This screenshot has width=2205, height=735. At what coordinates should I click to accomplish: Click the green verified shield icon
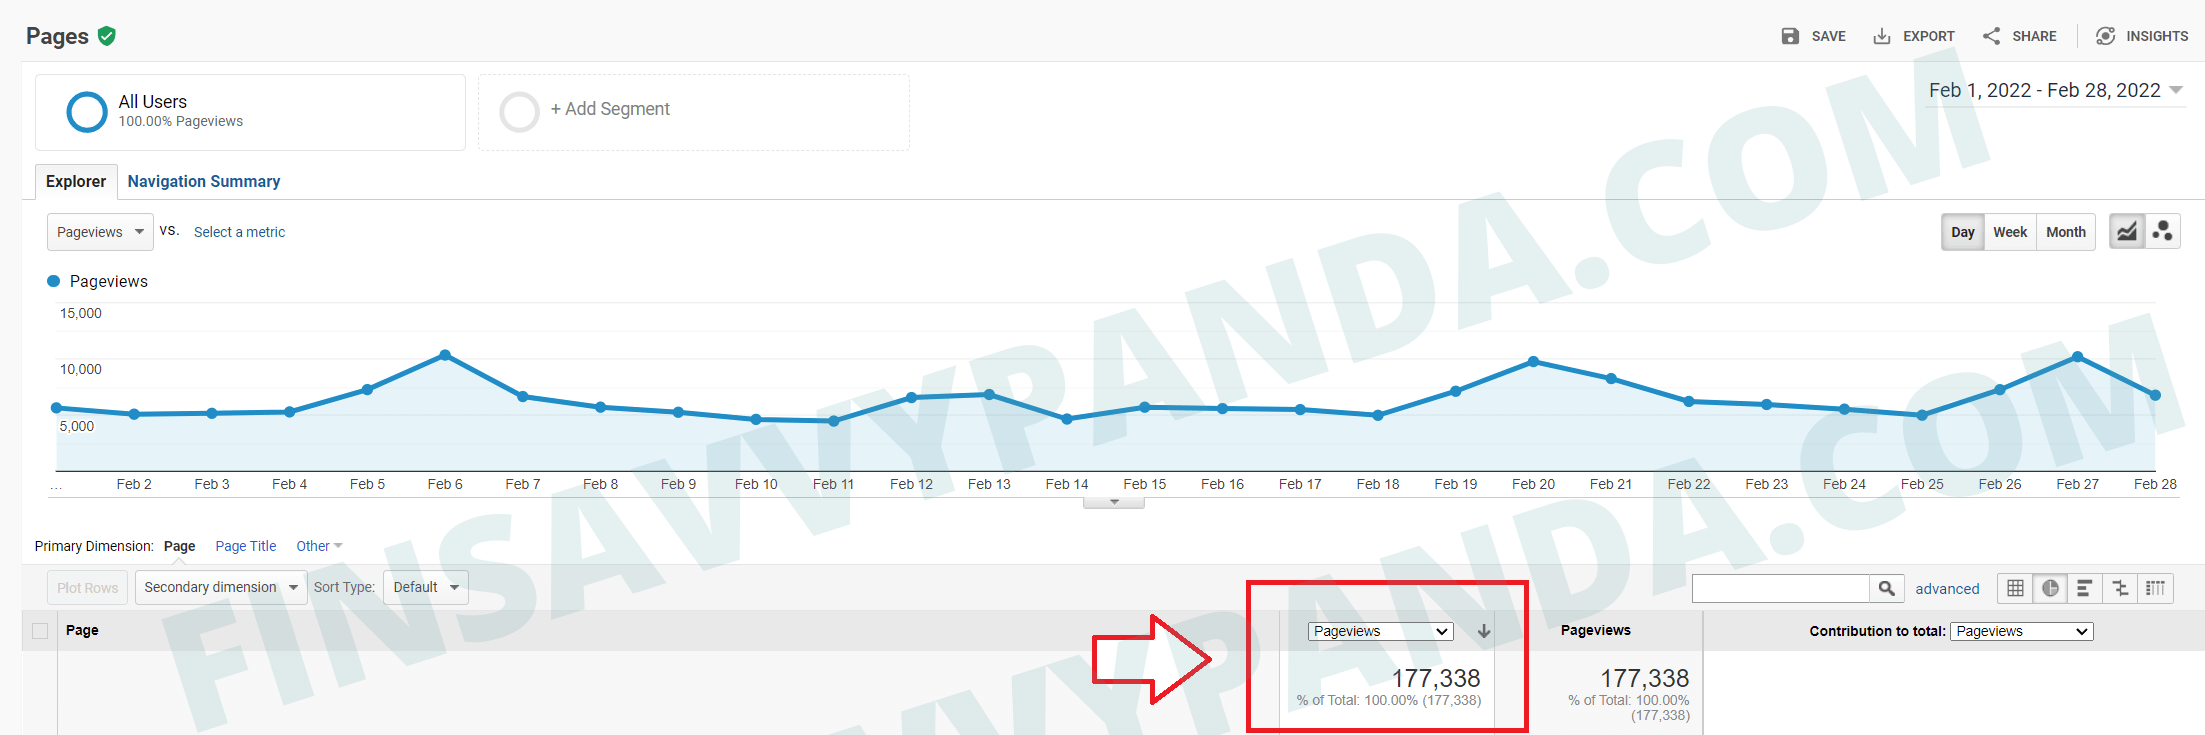tap(107, 36)
